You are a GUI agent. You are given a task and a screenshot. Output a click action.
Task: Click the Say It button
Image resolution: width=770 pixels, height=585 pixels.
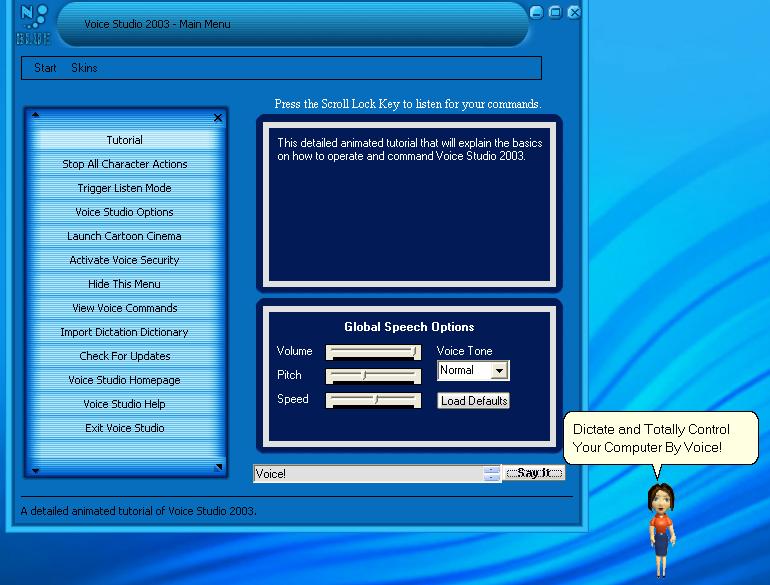click(534, 473)
